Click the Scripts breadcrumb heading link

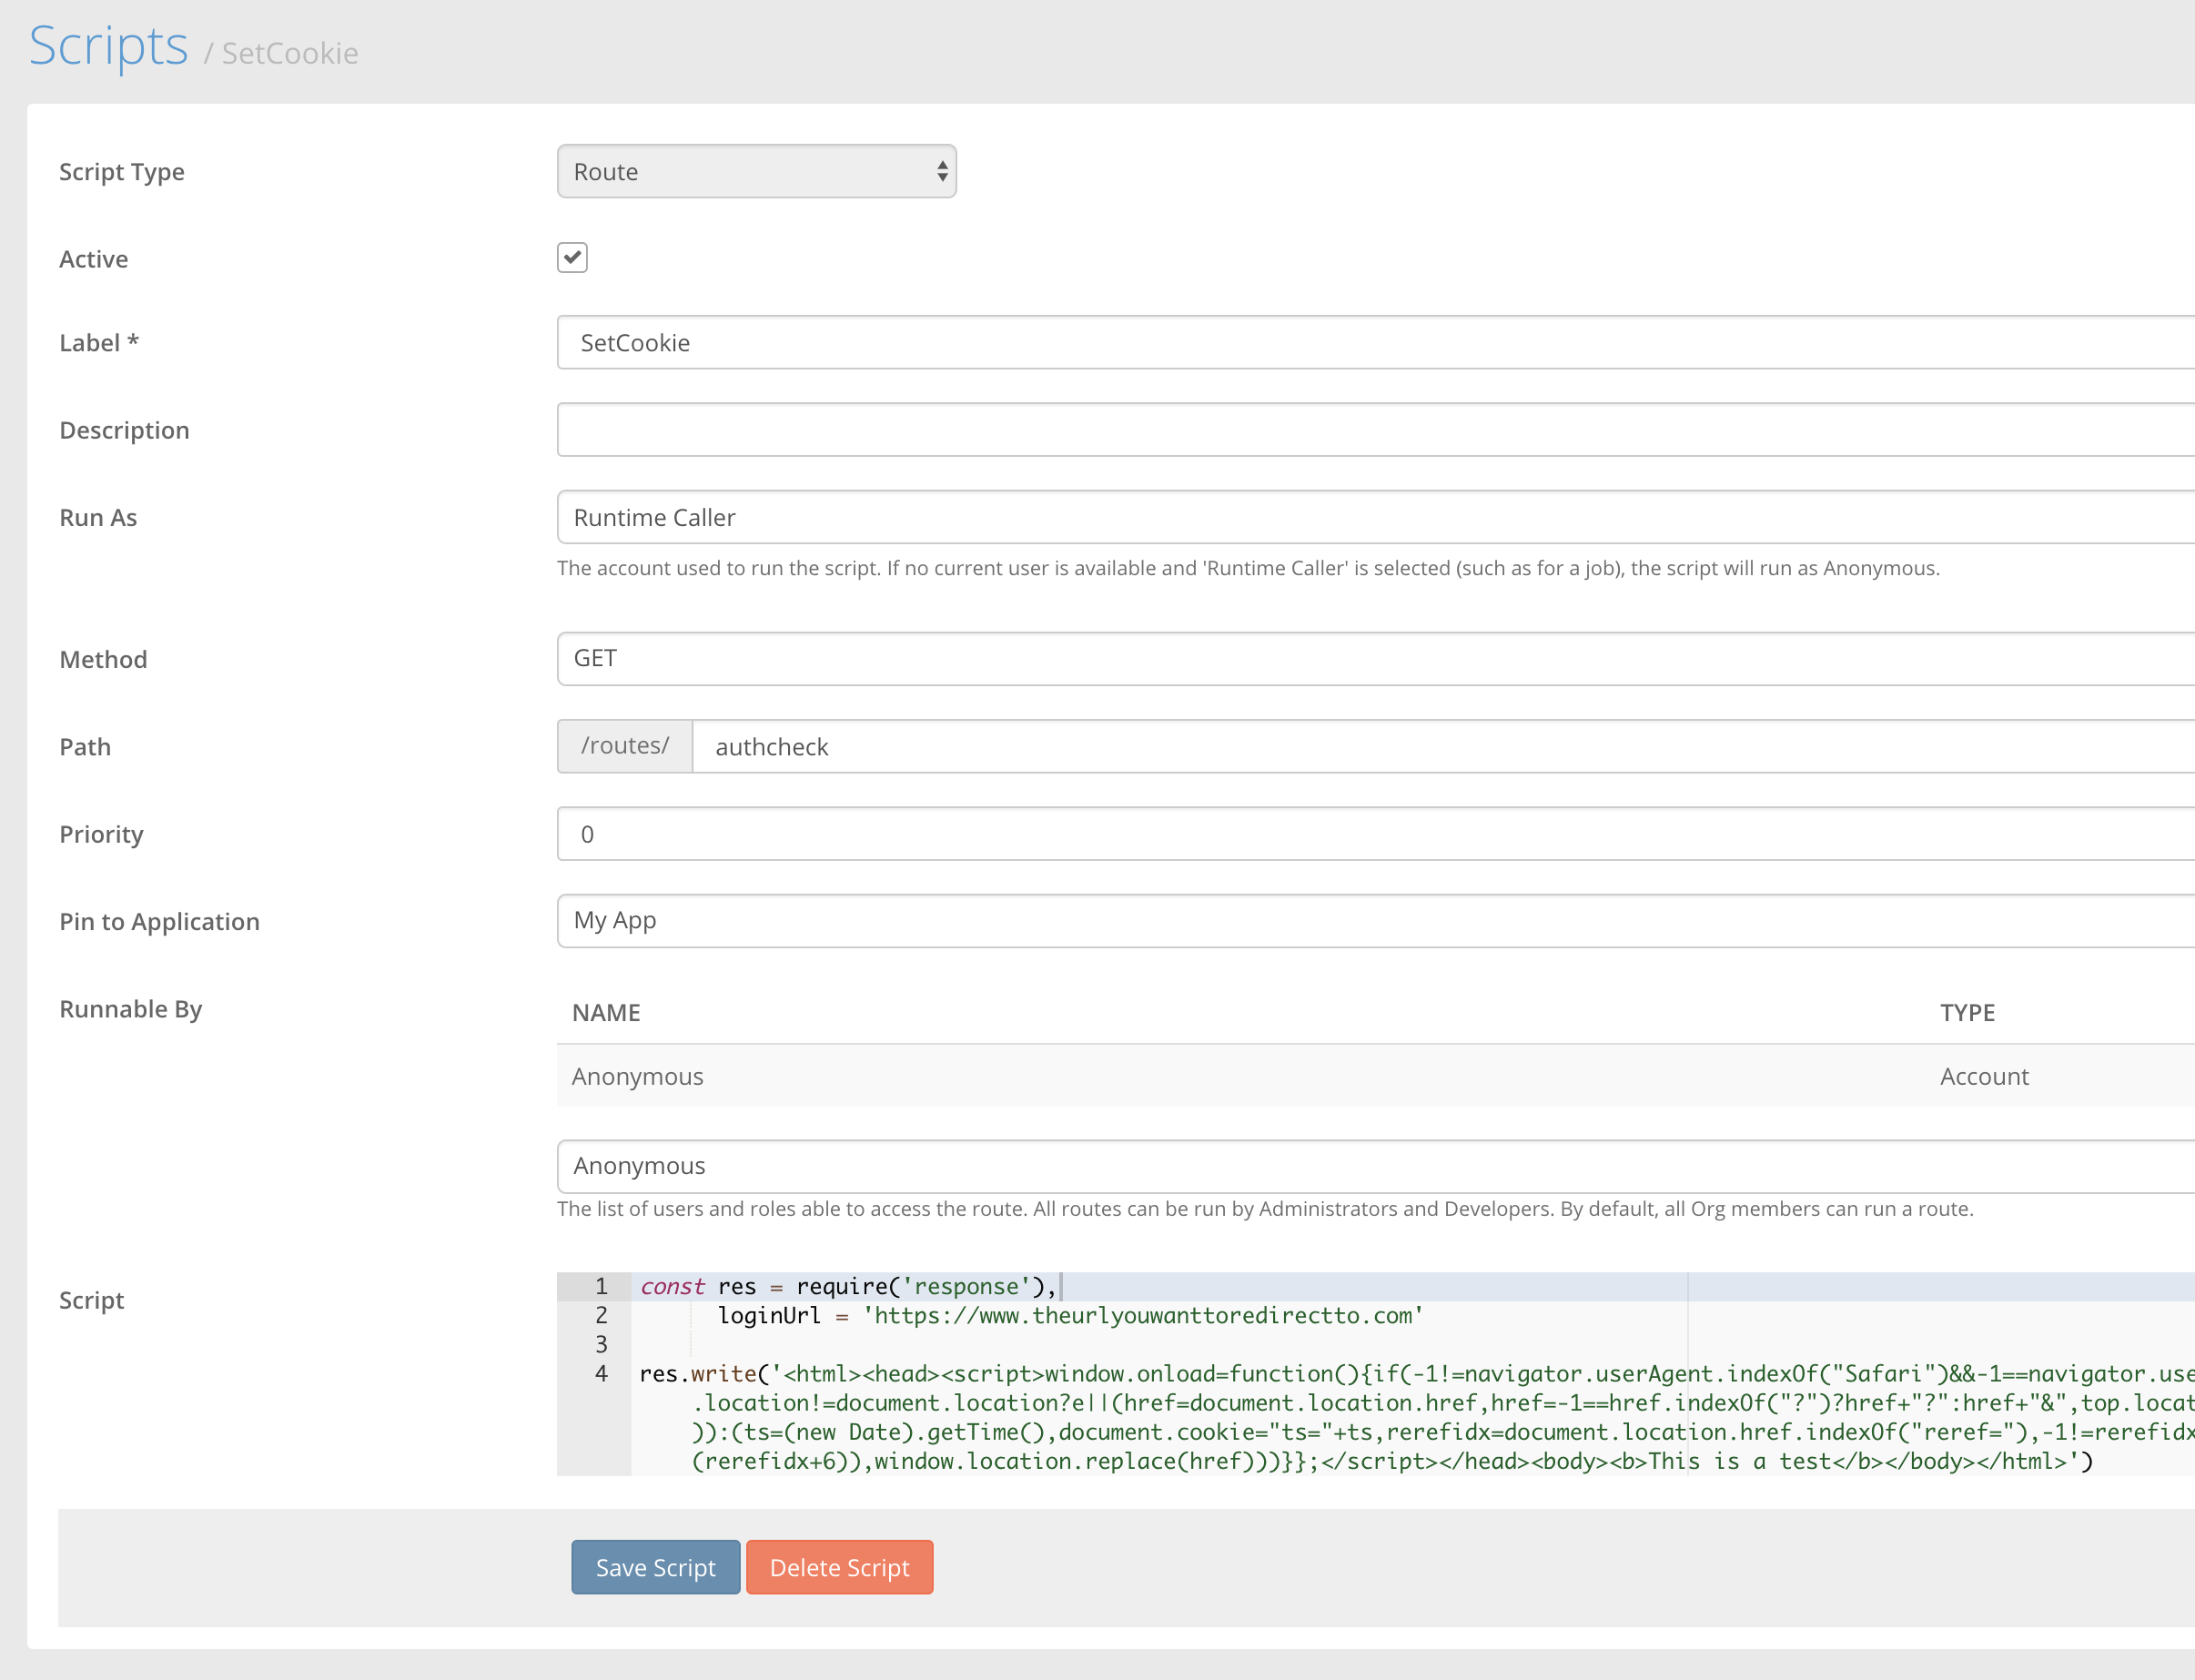108,46
